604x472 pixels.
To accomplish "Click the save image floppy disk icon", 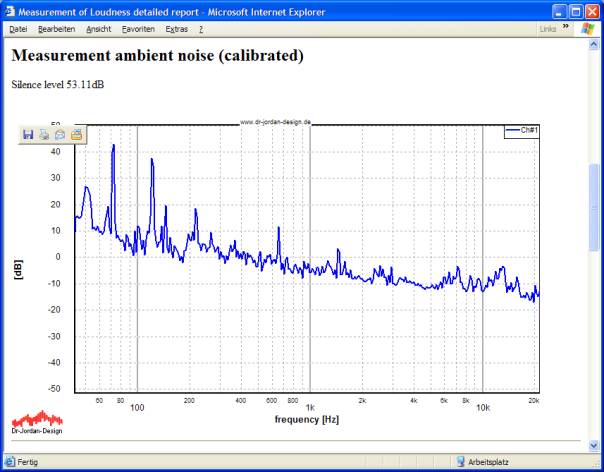I will [x=28, y=134].
